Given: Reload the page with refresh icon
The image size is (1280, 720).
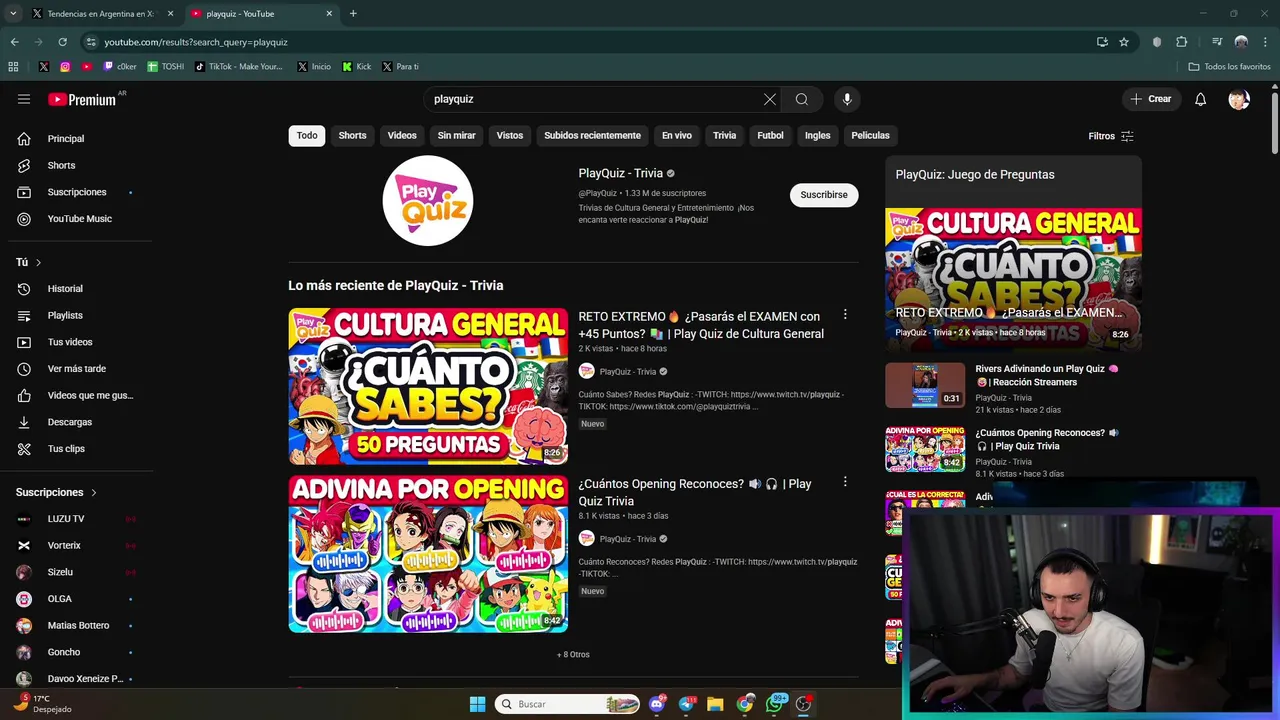Looking at the screenshot, I should (62, 42).
